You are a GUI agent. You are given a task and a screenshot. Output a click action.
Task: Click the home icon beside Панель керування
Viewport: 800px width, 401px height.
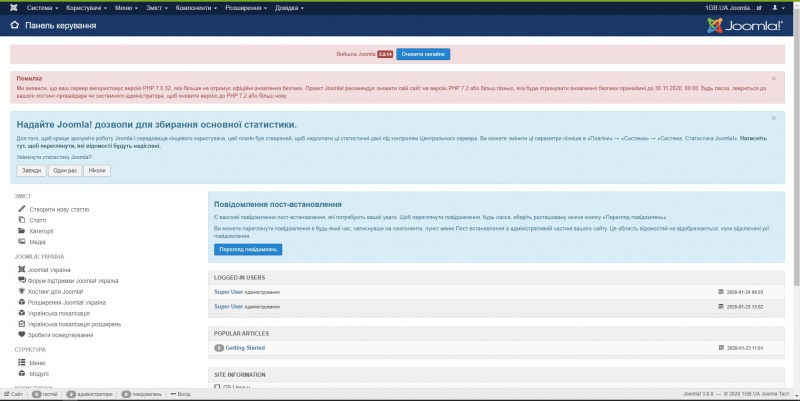(x=15, y=25)
